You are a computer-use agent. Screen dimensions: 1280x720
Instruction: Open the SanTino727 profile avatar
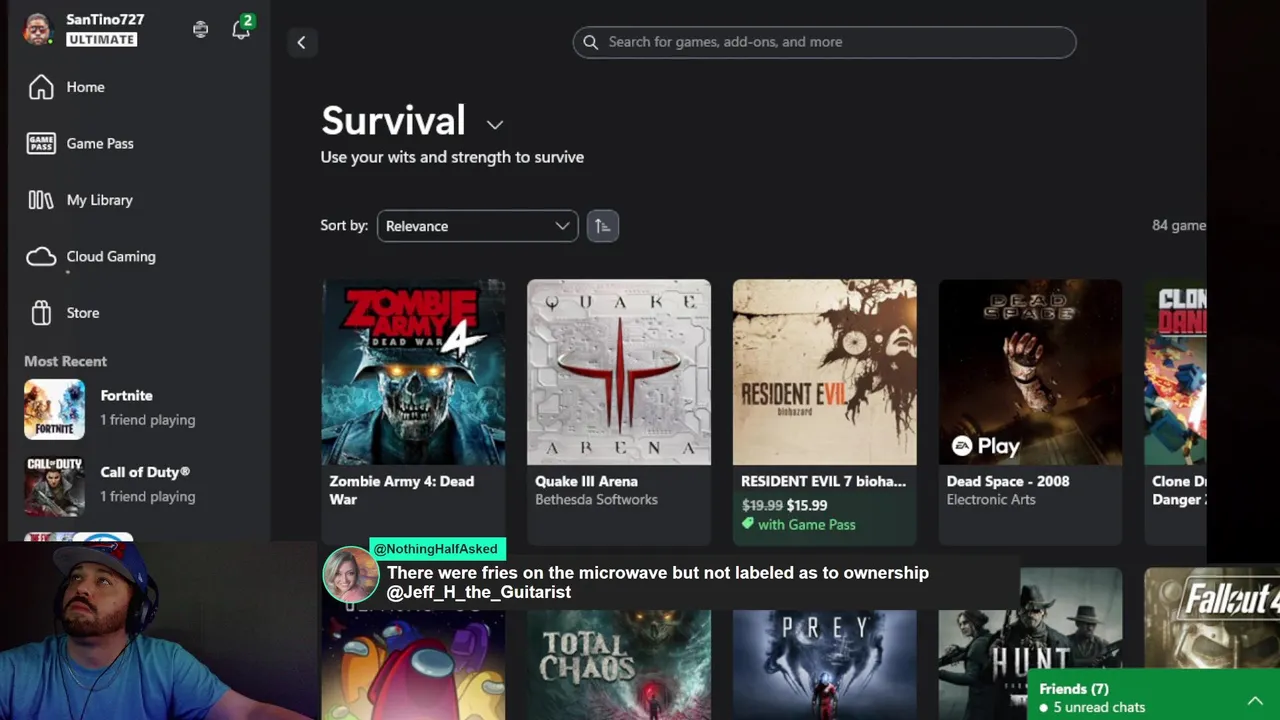[38, 29]
